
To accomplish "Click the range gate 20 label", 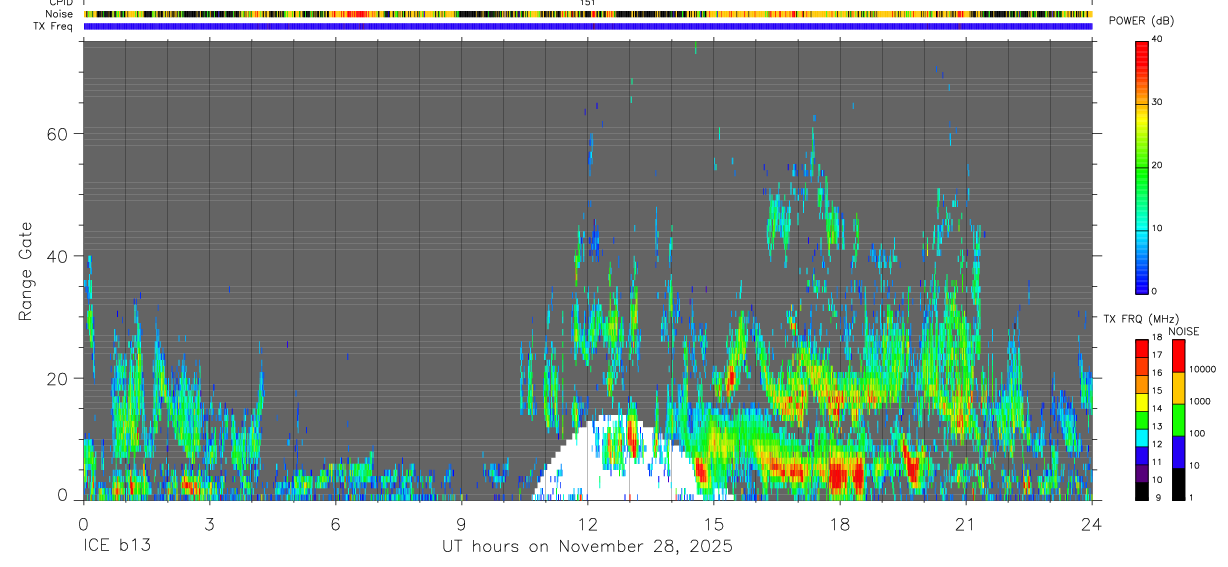I will coord(65,378).
